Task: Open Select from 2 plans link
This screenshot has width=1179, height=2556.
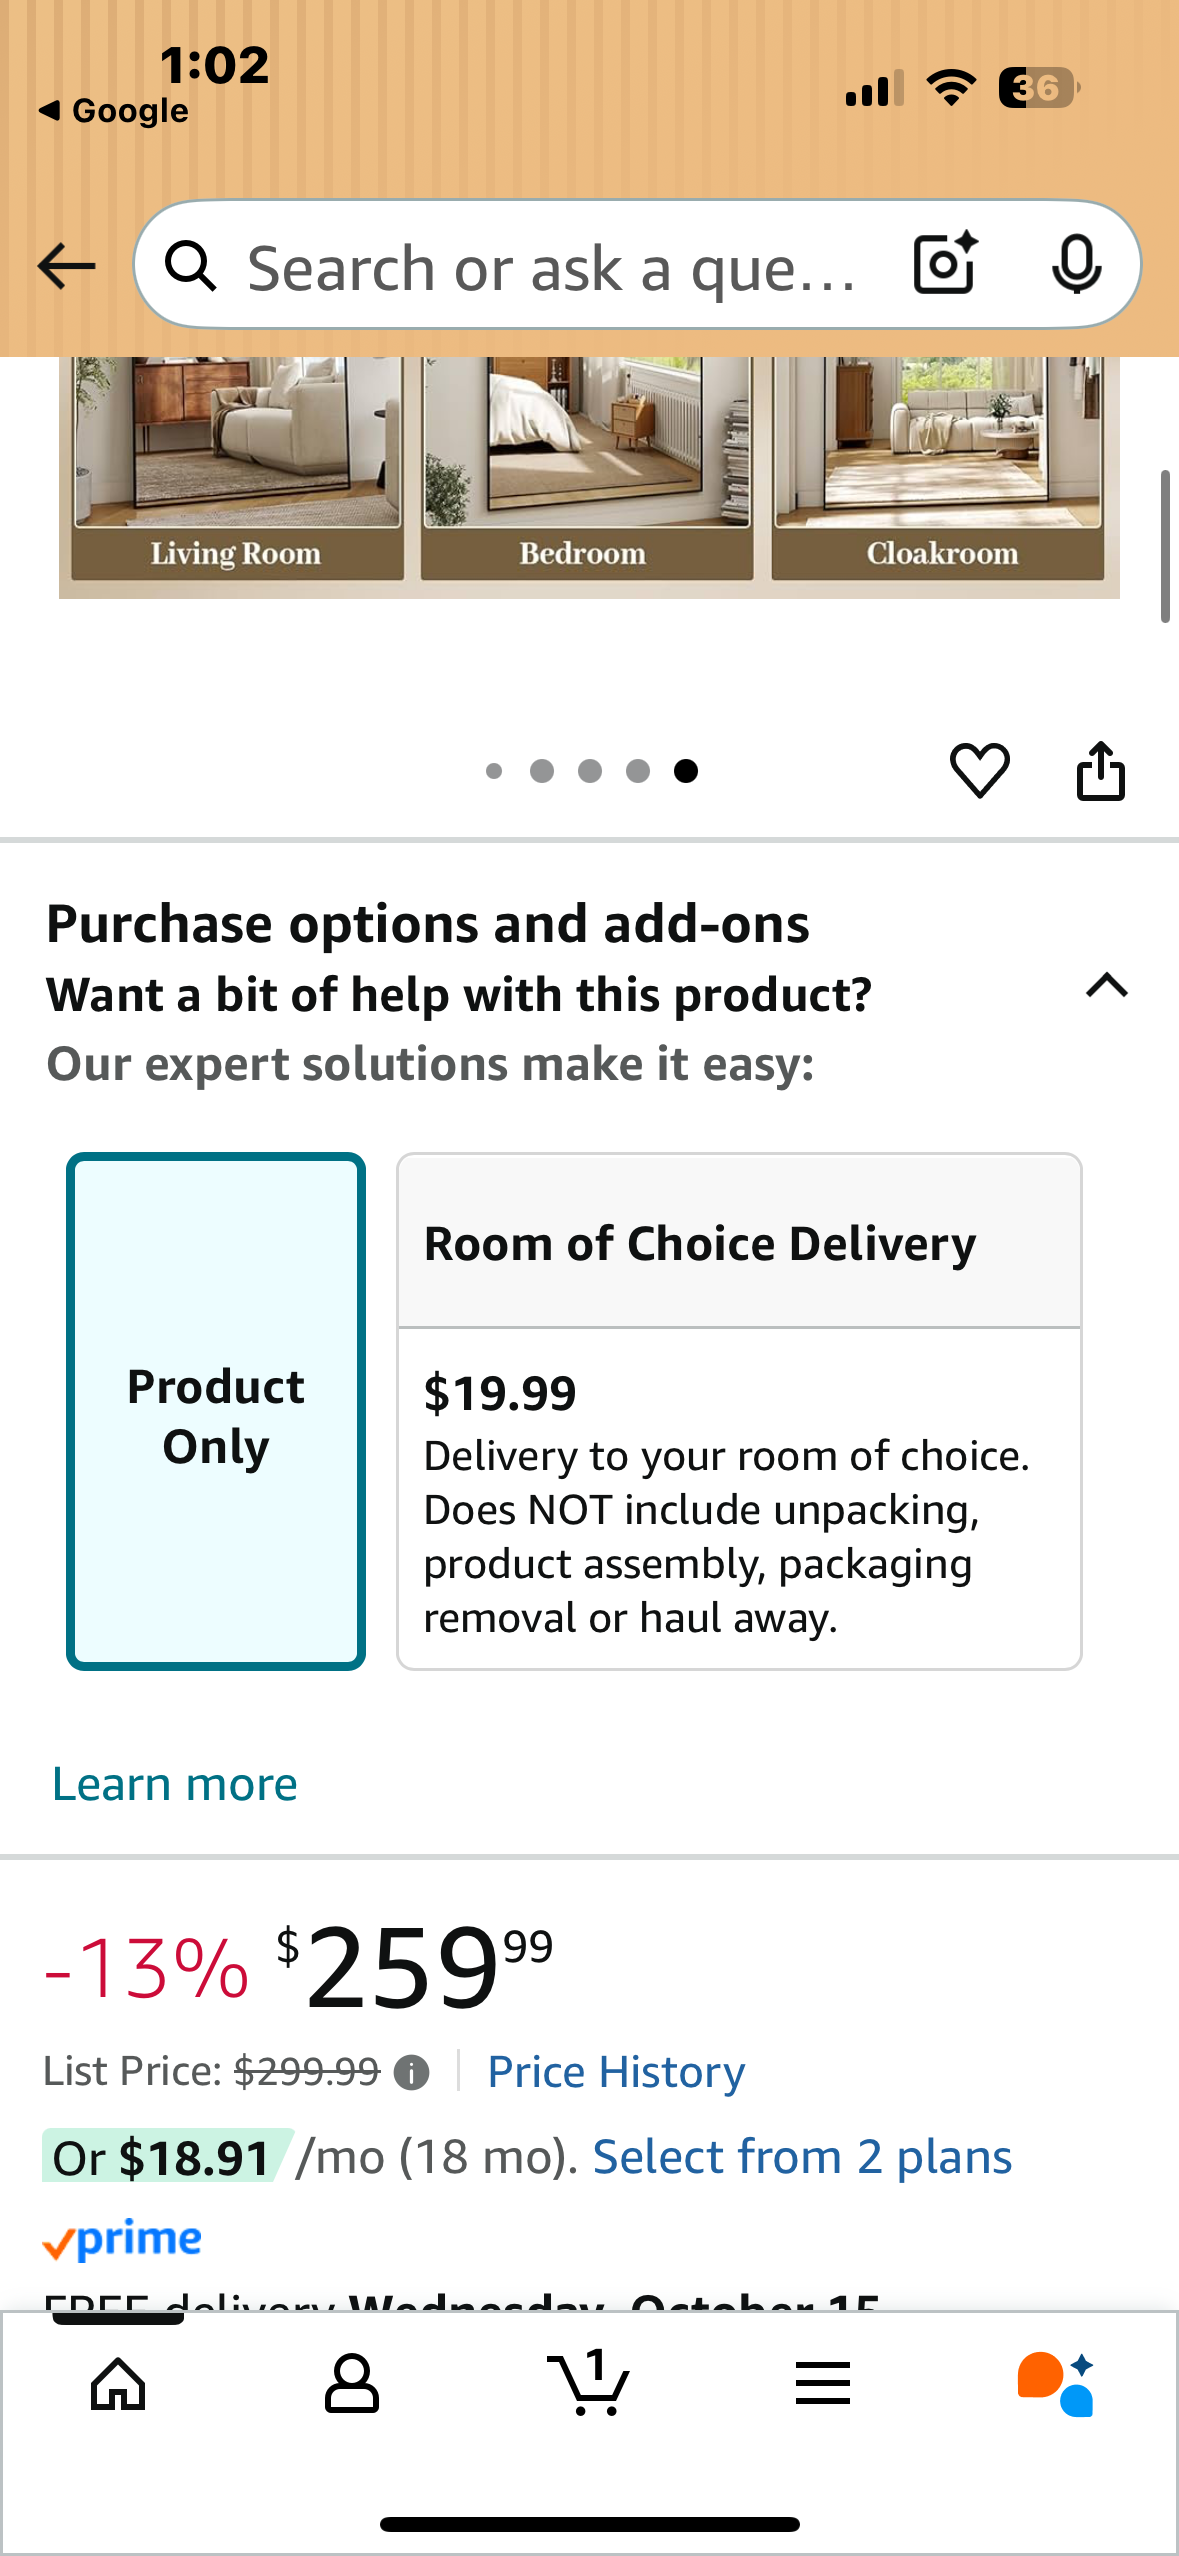Action: coord(802,2157)
